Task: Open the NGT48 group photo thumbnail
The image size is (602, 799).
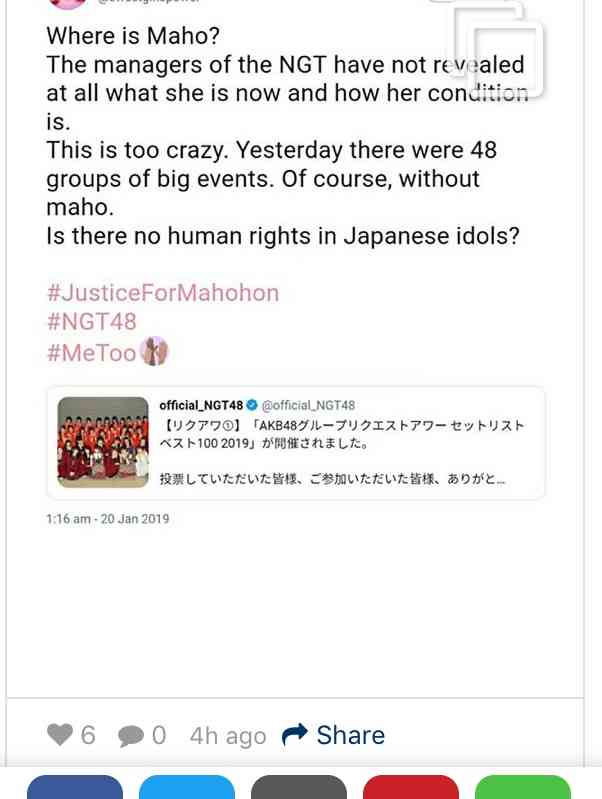Action: (x=103, y=442)
